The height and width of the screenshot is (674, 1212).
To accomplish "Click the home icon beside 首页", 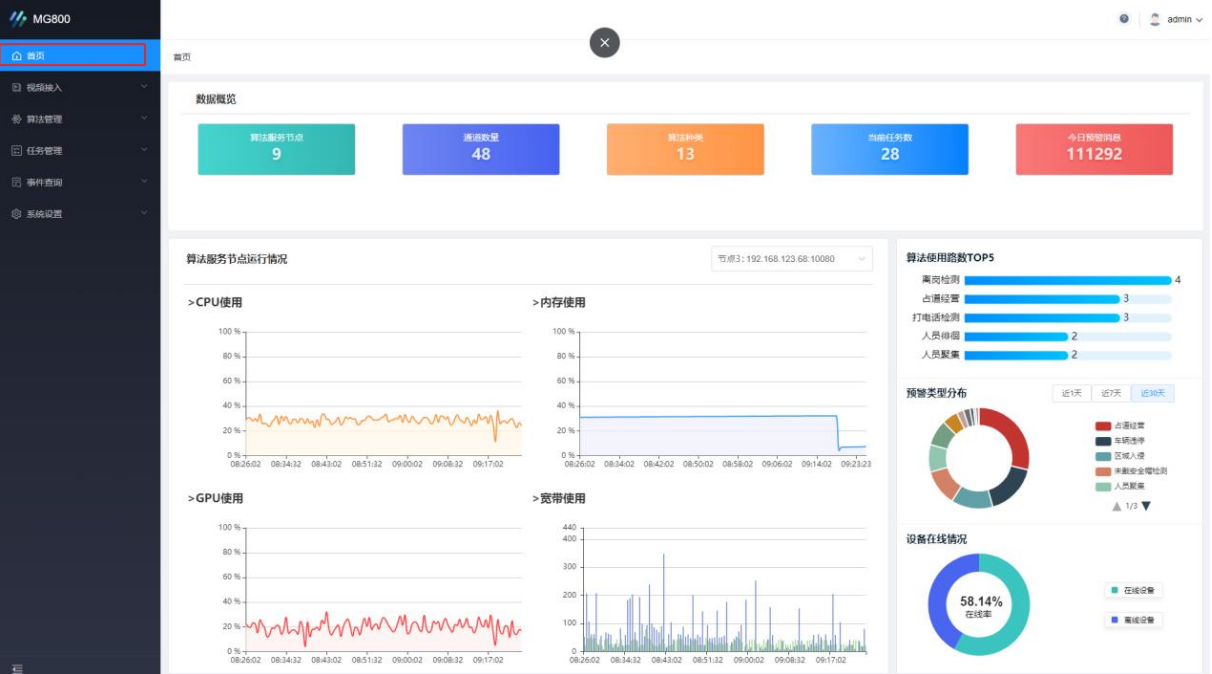I will [x=16, y=56].
